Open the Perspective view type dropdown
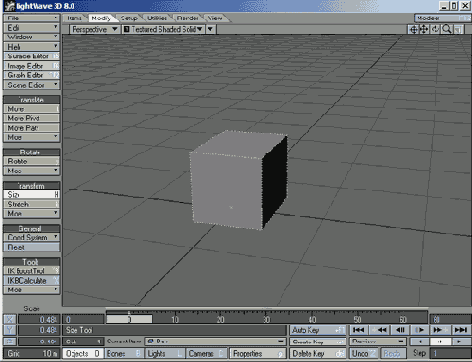Viewport: 472px width, 362px height. tap(95, 29)
